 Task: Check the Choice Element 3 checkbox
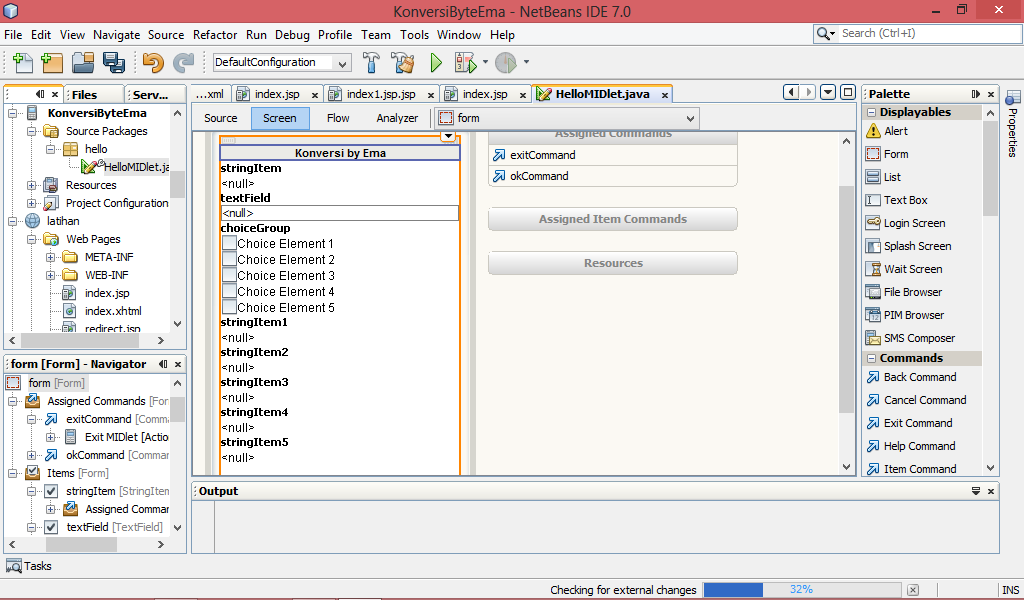[x=229, y=276]
